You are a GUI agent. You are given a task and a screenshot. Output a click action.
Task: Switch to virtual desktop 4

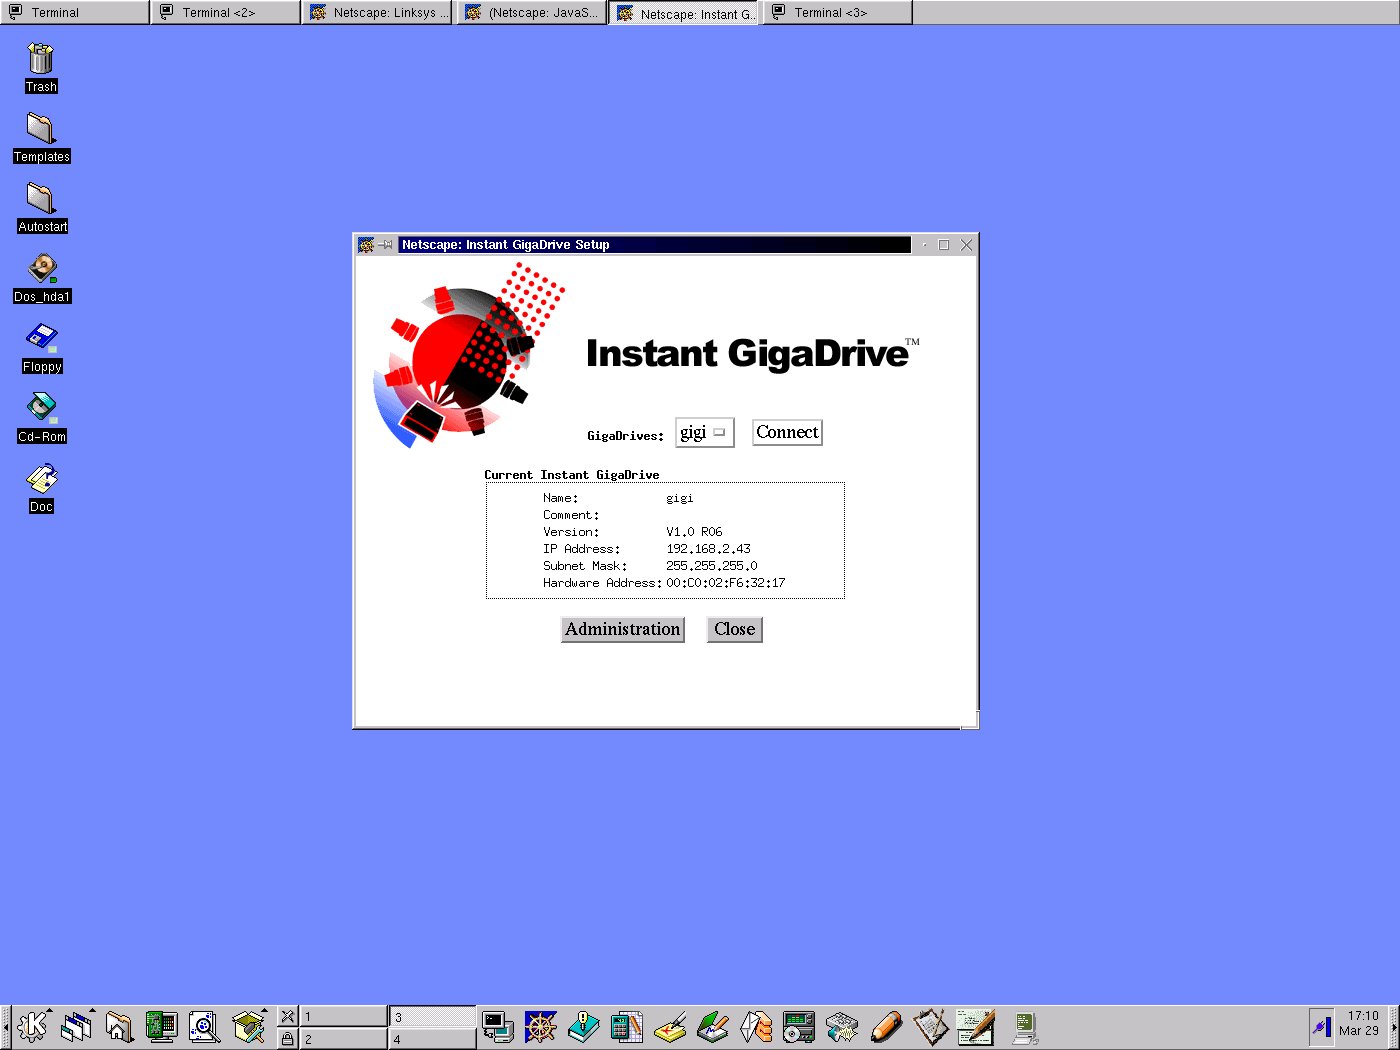432,1039
